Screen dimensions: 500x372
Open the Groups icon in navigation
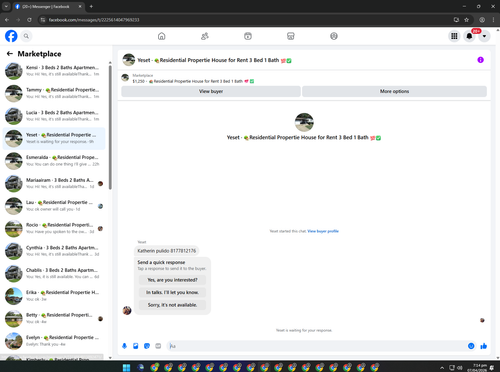point(334,36)
